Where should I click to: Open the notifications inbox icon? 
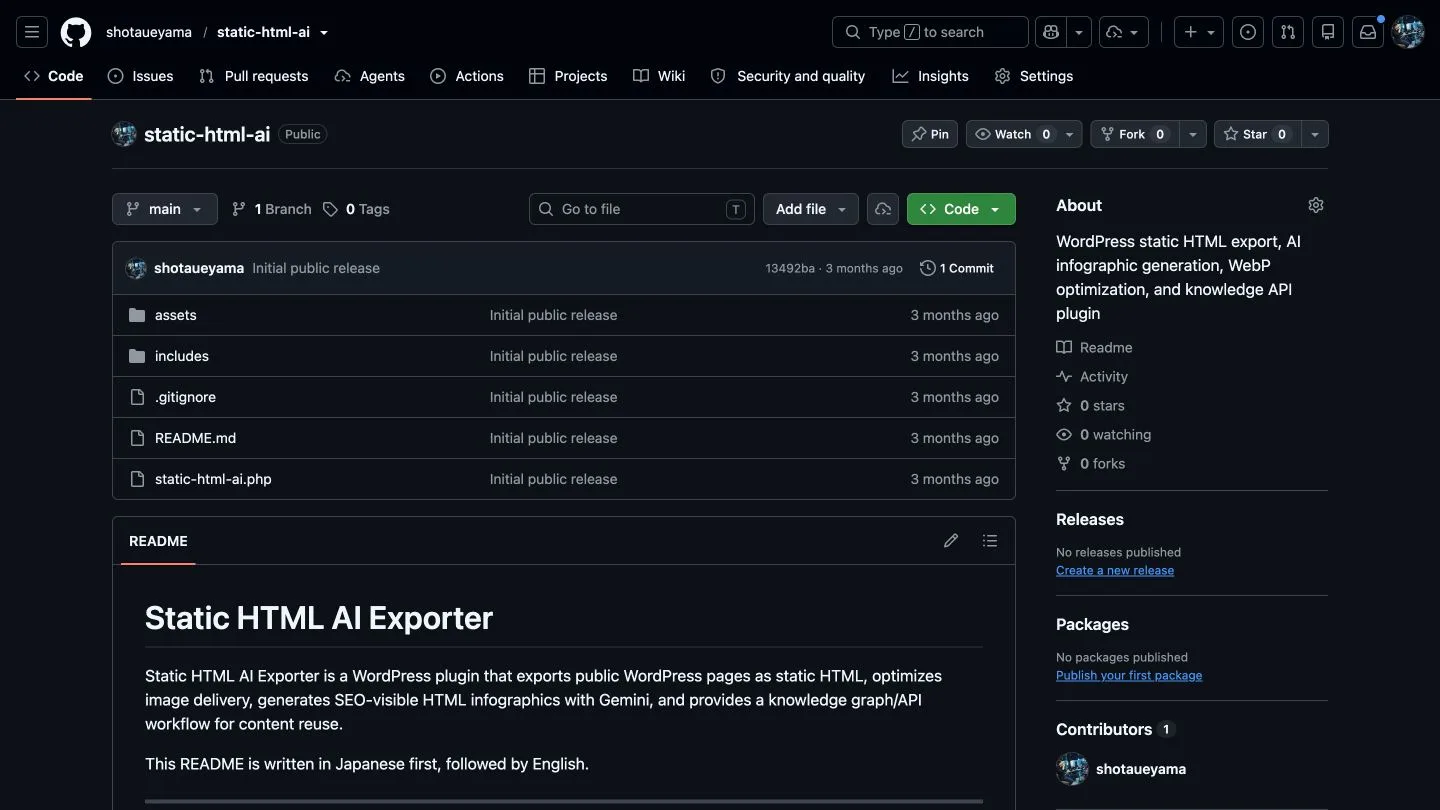coord(1368,32)
